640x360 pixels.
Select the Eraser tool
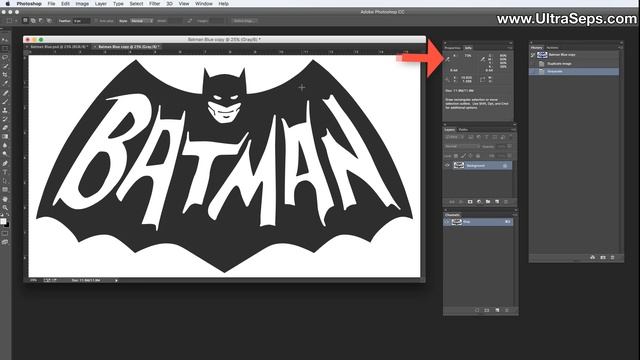(5, 128)
